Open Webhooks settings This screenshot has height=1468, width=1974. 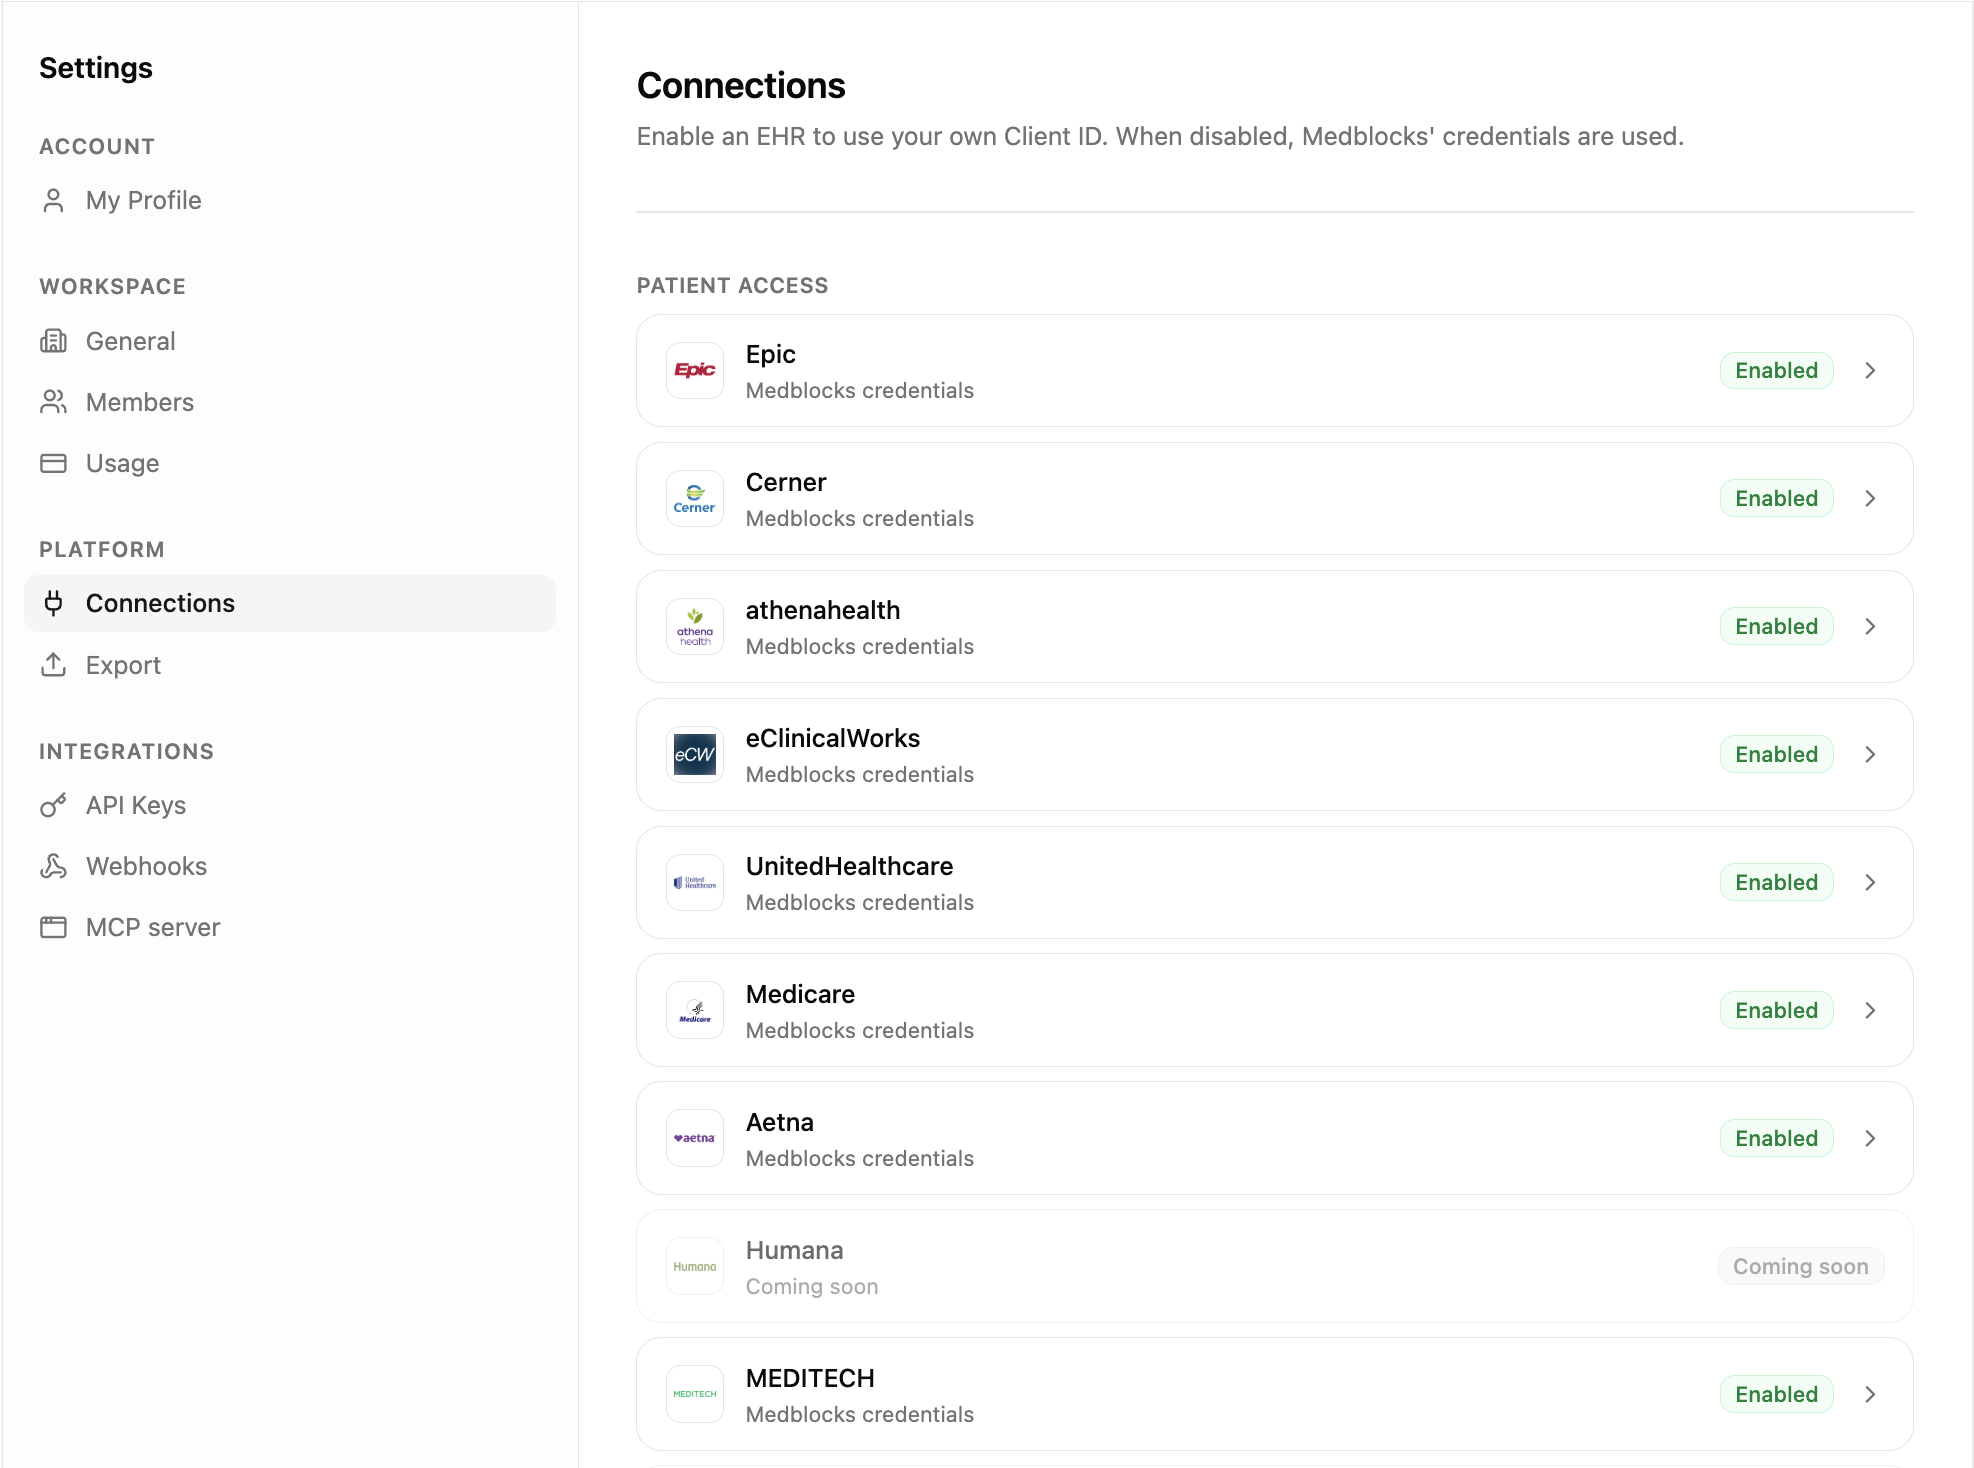coord(290,866)
